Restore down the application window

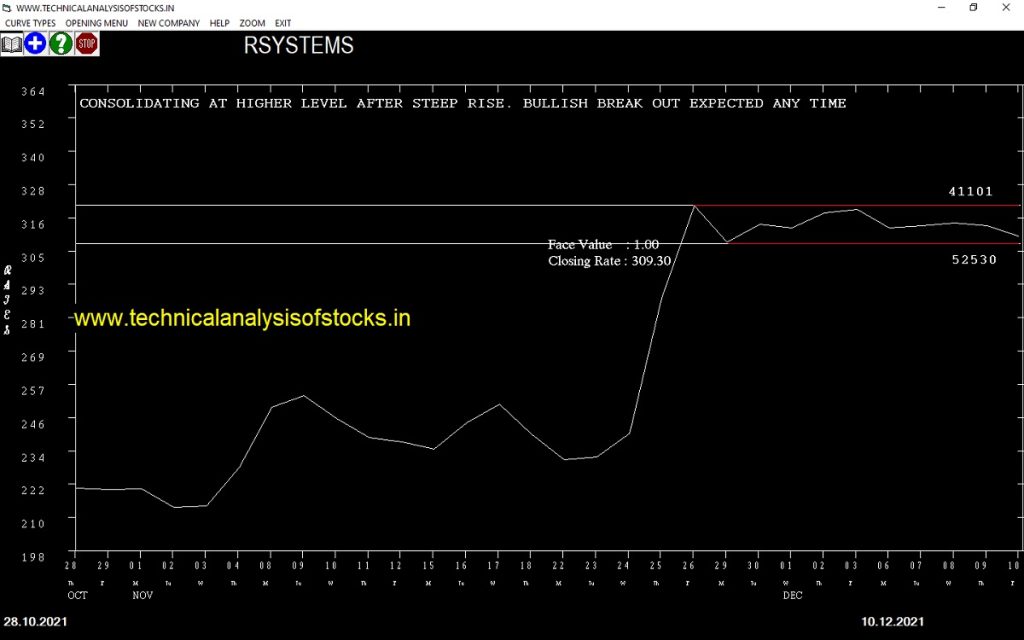pyautogui.click(x=973, y=8)
